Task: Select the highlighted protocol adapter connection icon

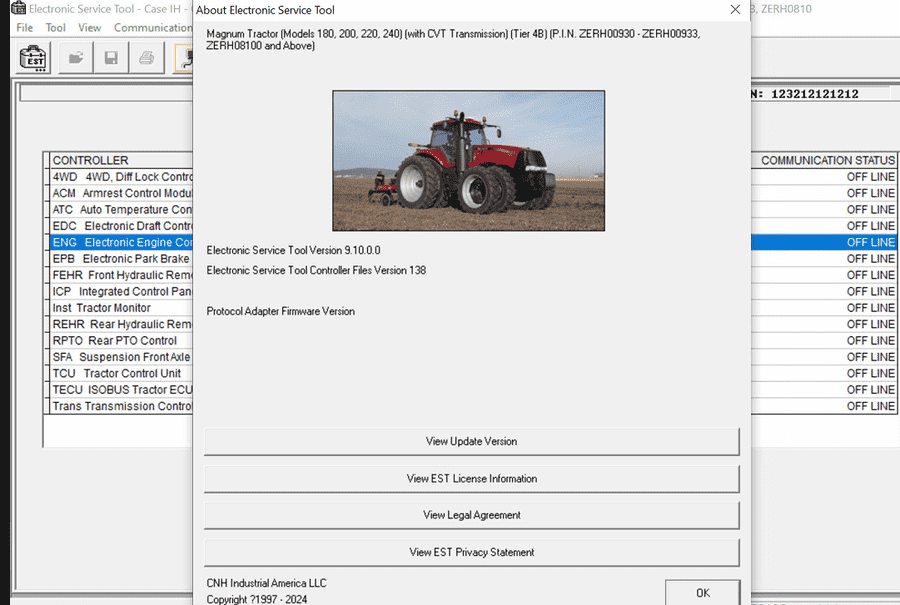Action: pos(184,57)
